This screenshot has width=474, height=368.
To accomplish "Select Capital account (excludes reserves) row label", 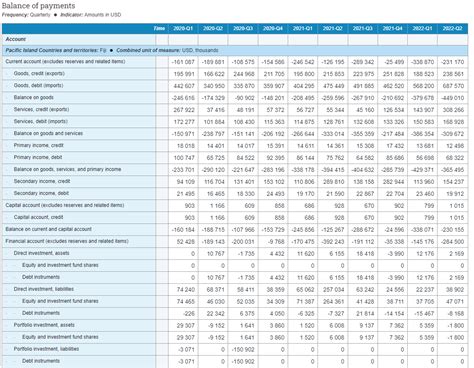I will click(x=65, y=205).
